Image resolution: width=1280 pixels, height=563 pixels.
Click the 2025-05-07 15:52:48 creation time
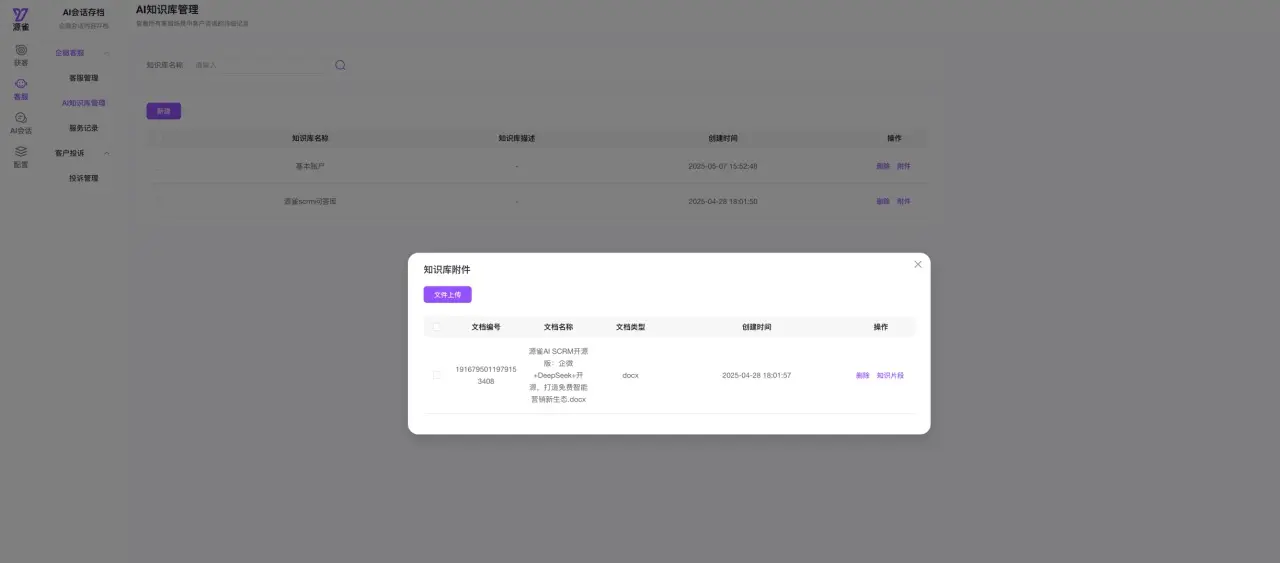[723, 166]
